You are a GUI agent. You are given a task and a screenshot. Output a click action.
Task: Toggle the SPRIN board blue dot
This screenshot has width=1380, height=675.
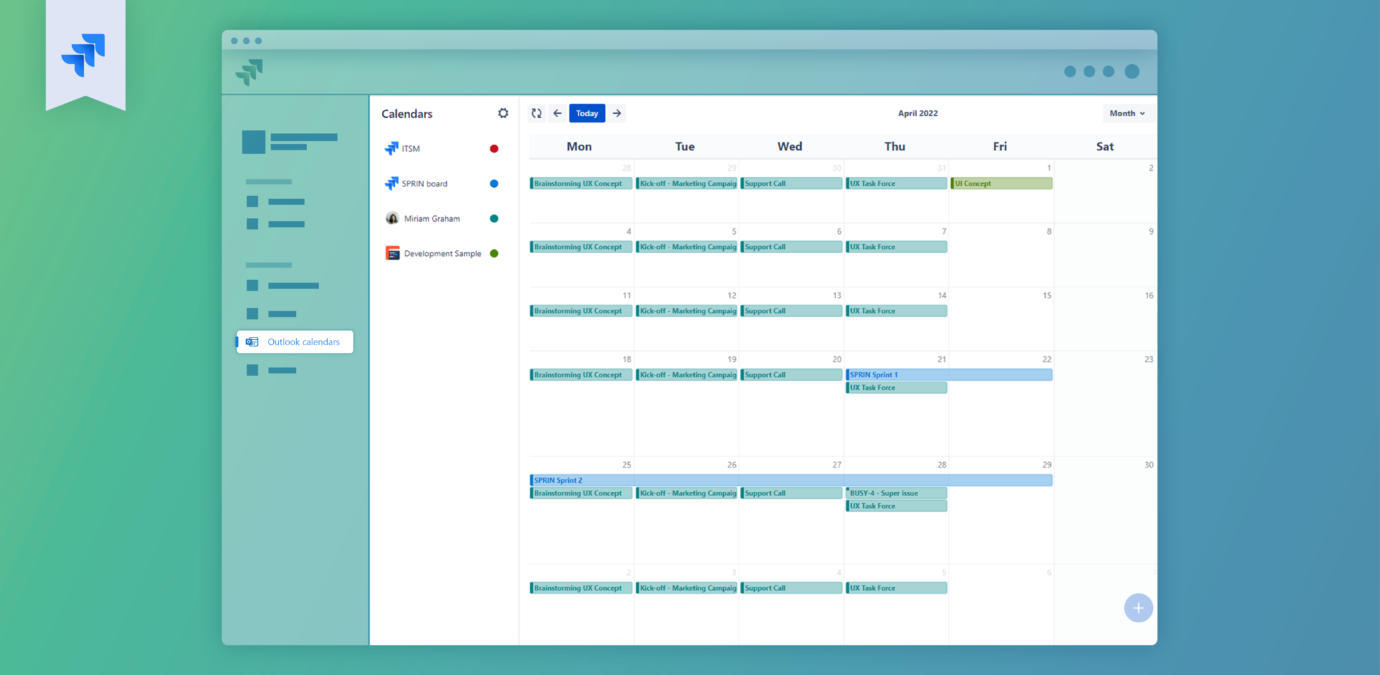point(494,184)
